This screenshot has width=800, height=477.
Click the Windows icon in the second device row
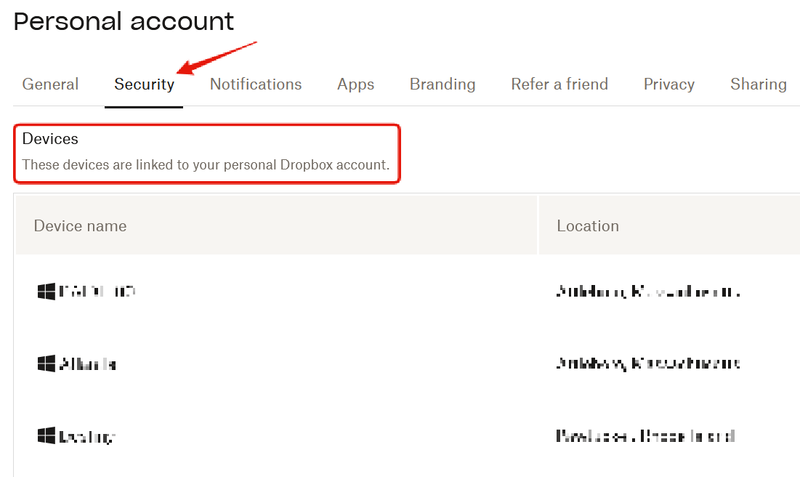(46, 364)
